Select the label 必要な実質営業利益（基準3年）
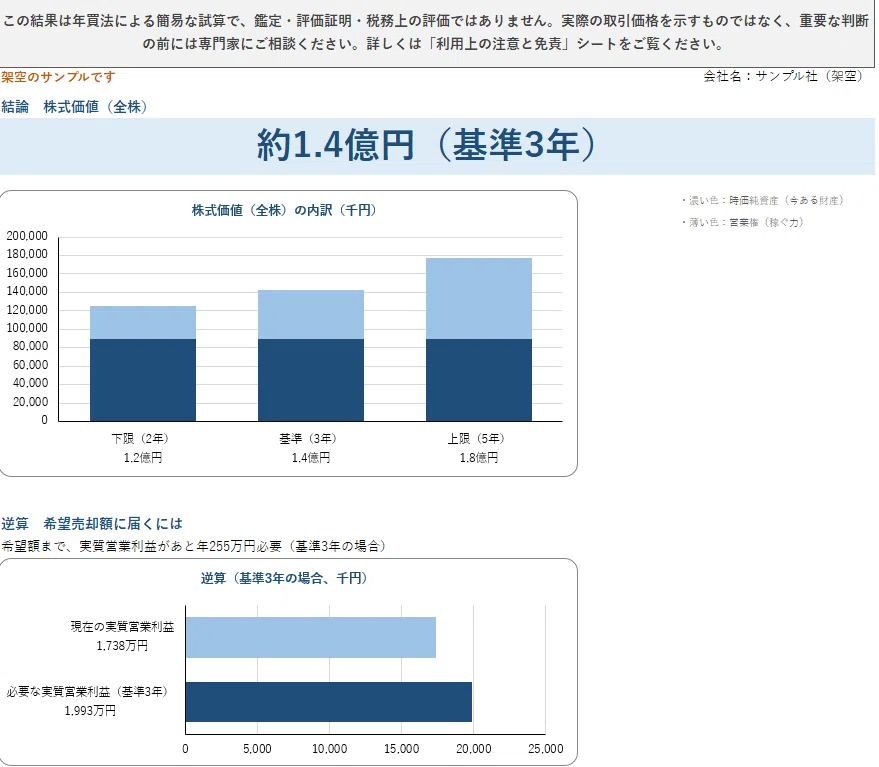 point(87,691)
